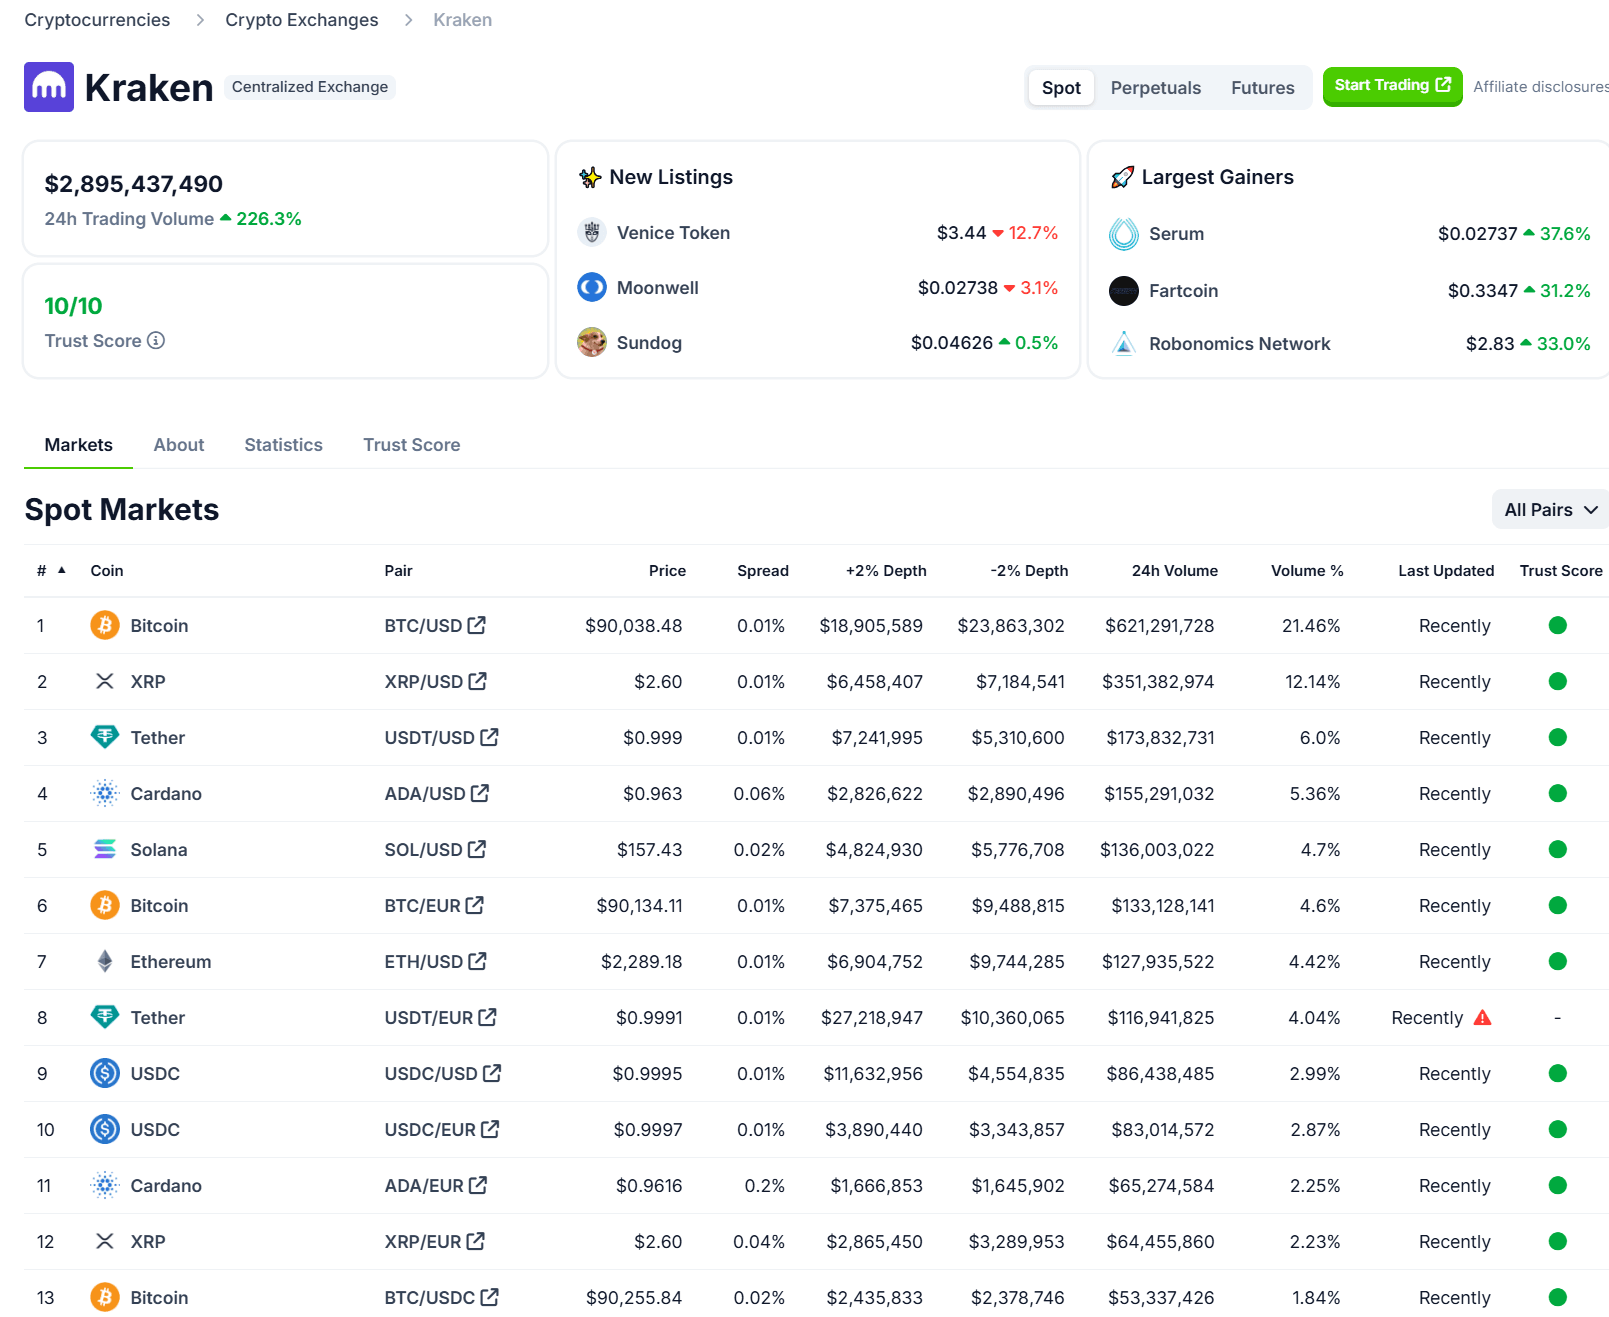Image resolution: width=1609 pixels, height=1317 pixels.
Task: Click the Sundog coin icon
Action: (x=592, y=342)
